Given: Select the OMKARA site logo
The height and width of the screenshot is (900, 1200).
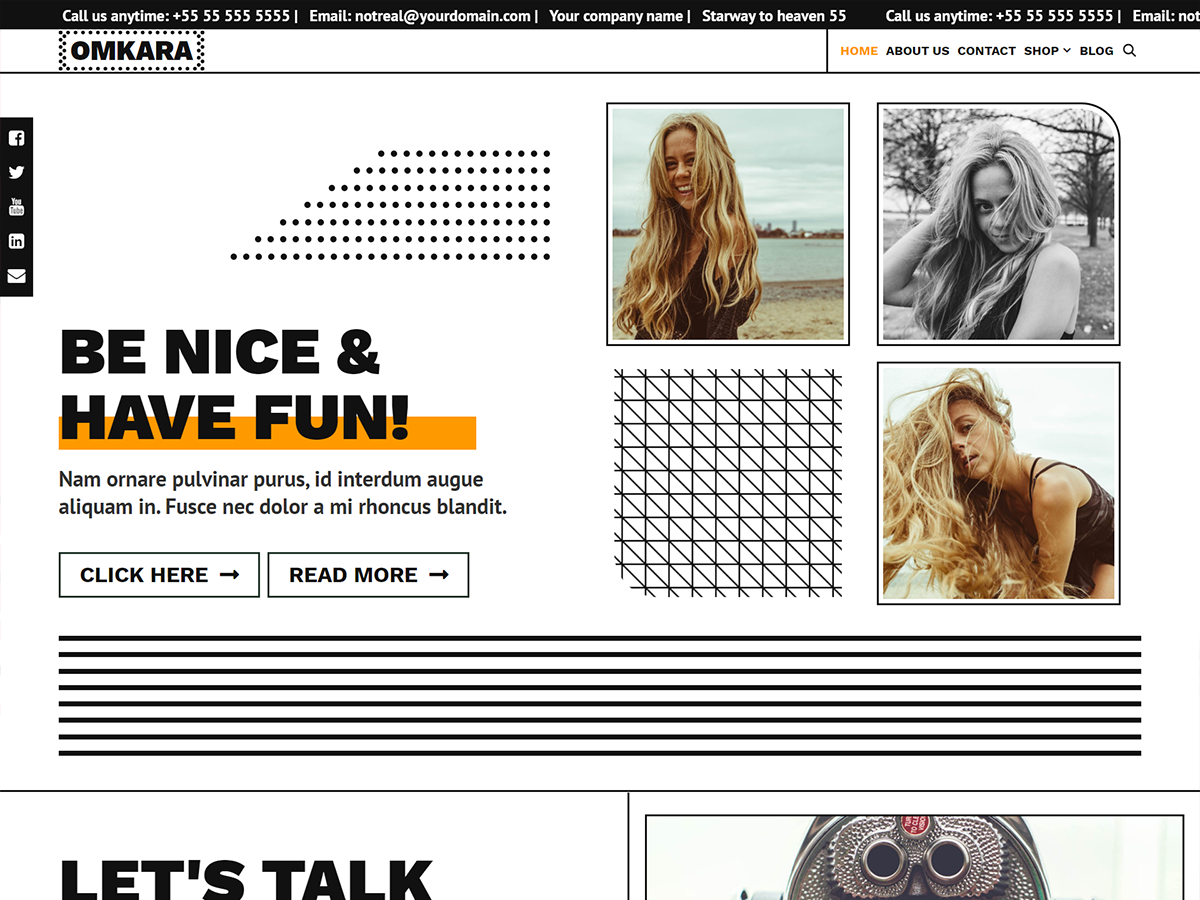Looking at the screenshot, I should [131, 49].
